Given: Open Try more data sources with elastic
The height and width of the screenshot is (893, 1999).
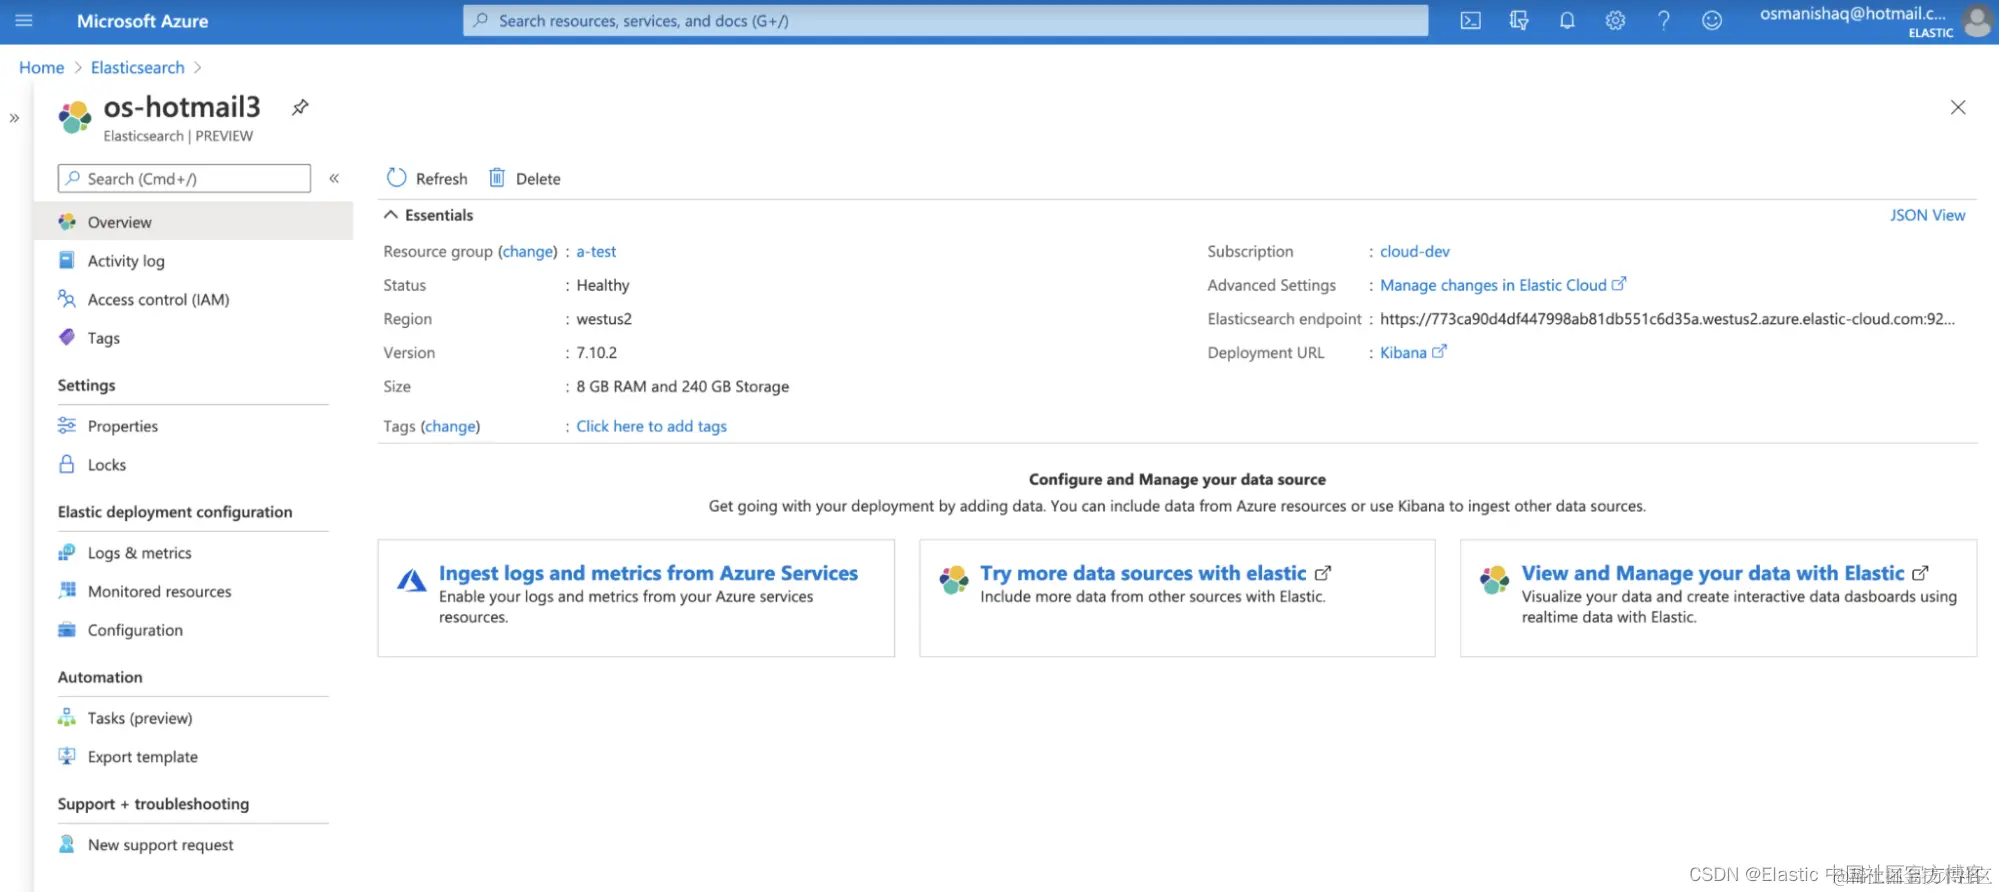Looking at the screenshot, I should (x=1143, y=573).
